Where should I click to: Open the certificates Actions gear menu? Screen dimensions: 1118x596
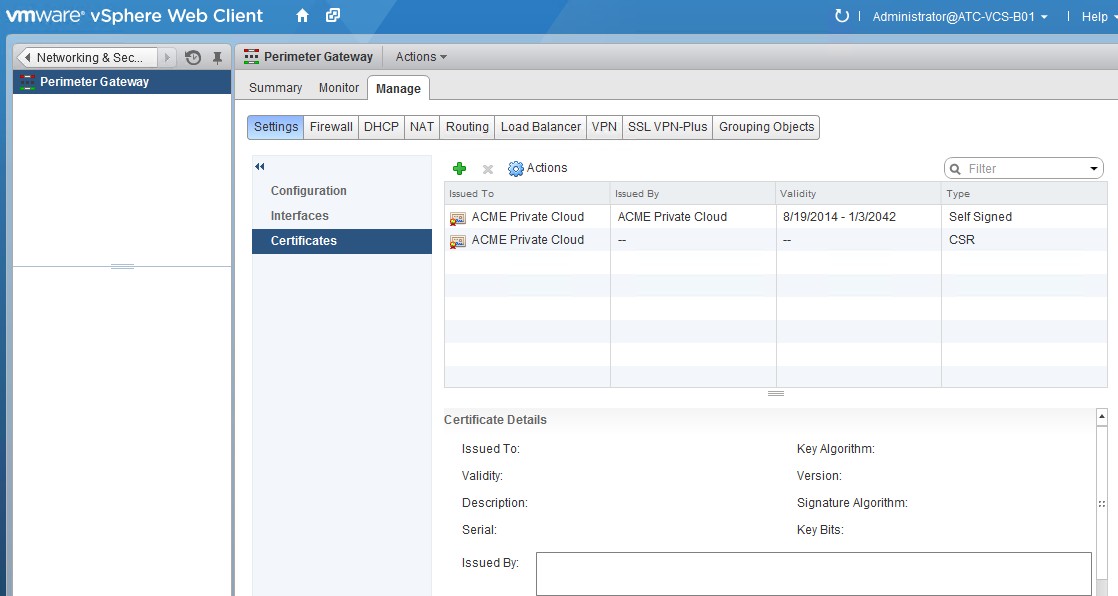click(x=537, y=168)
